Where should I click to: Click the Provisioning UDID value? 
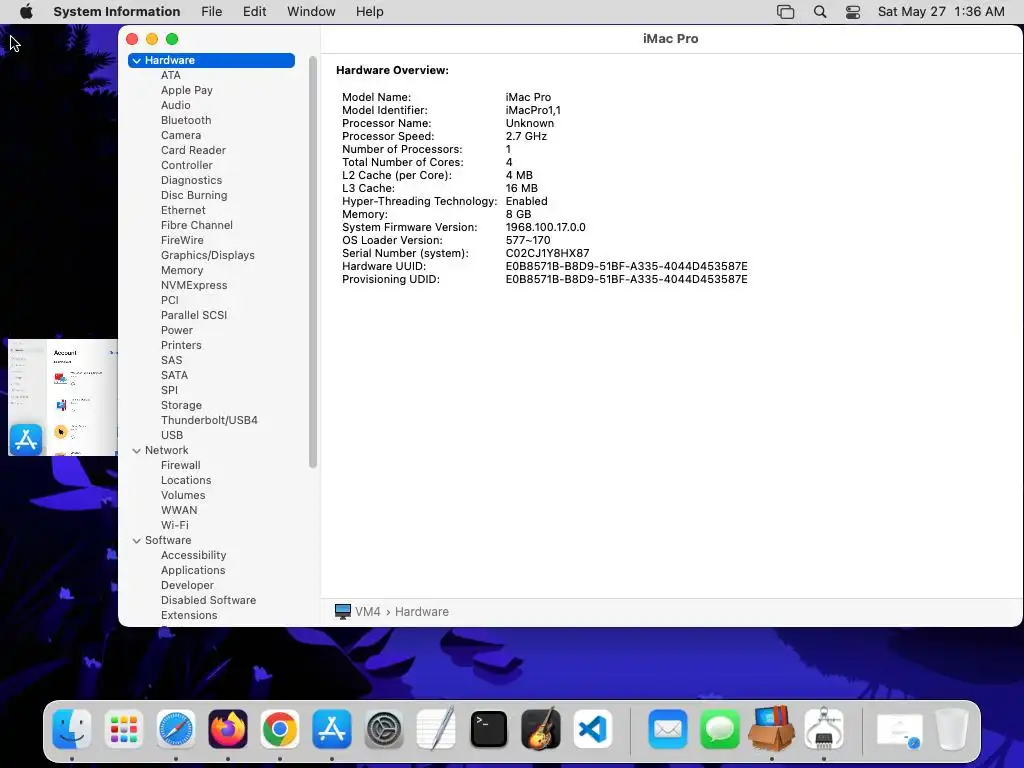(x=626, y=280)
